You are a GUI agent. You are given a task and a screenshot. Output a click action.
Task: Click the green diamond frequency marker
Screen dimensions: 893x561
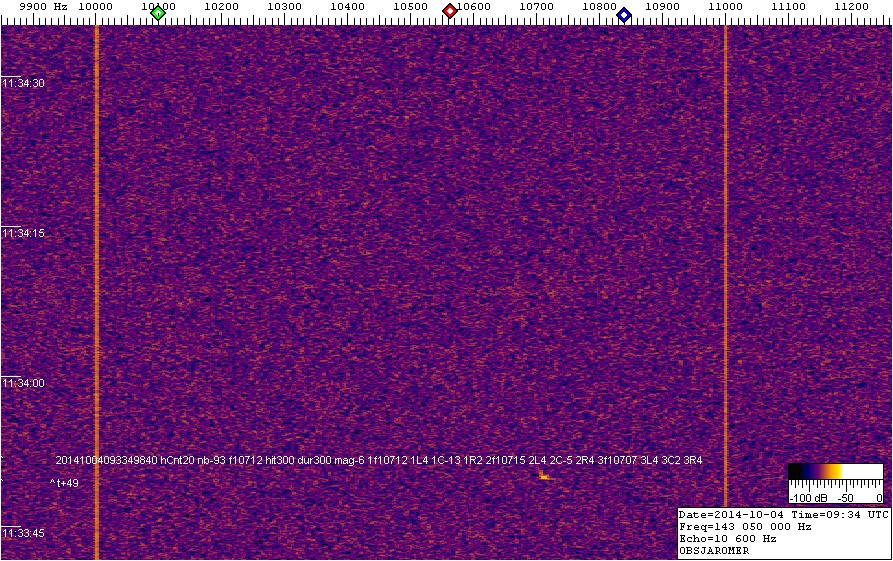point(157,13)
